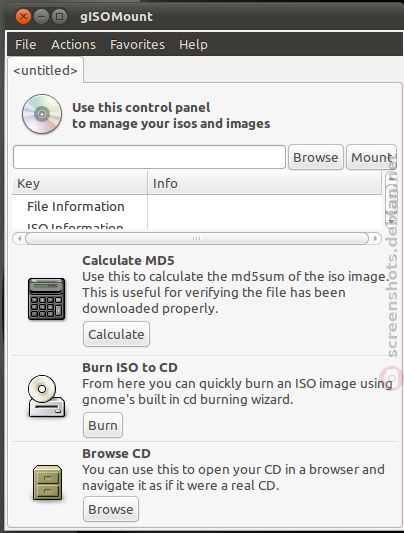Click the horizontal scrollbar left arrow

19,238
